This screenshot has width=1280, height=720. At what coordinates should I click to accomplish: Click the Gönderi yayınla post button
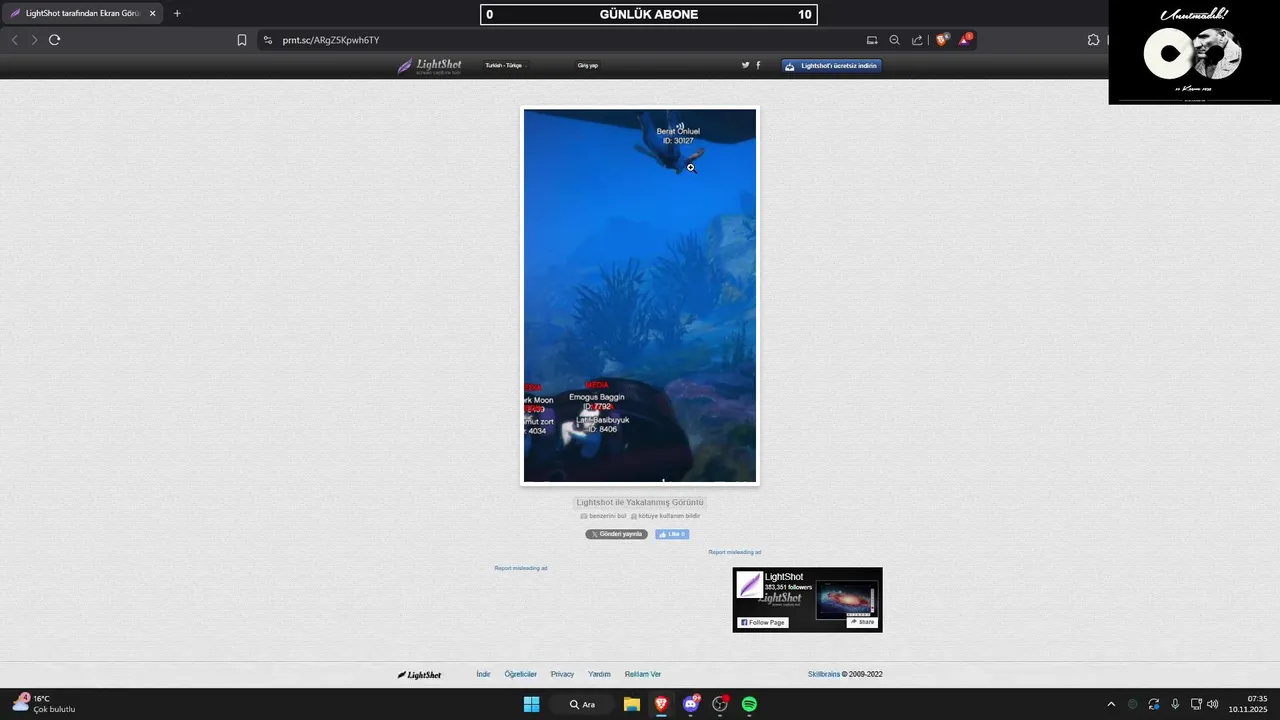click(616, 534)
